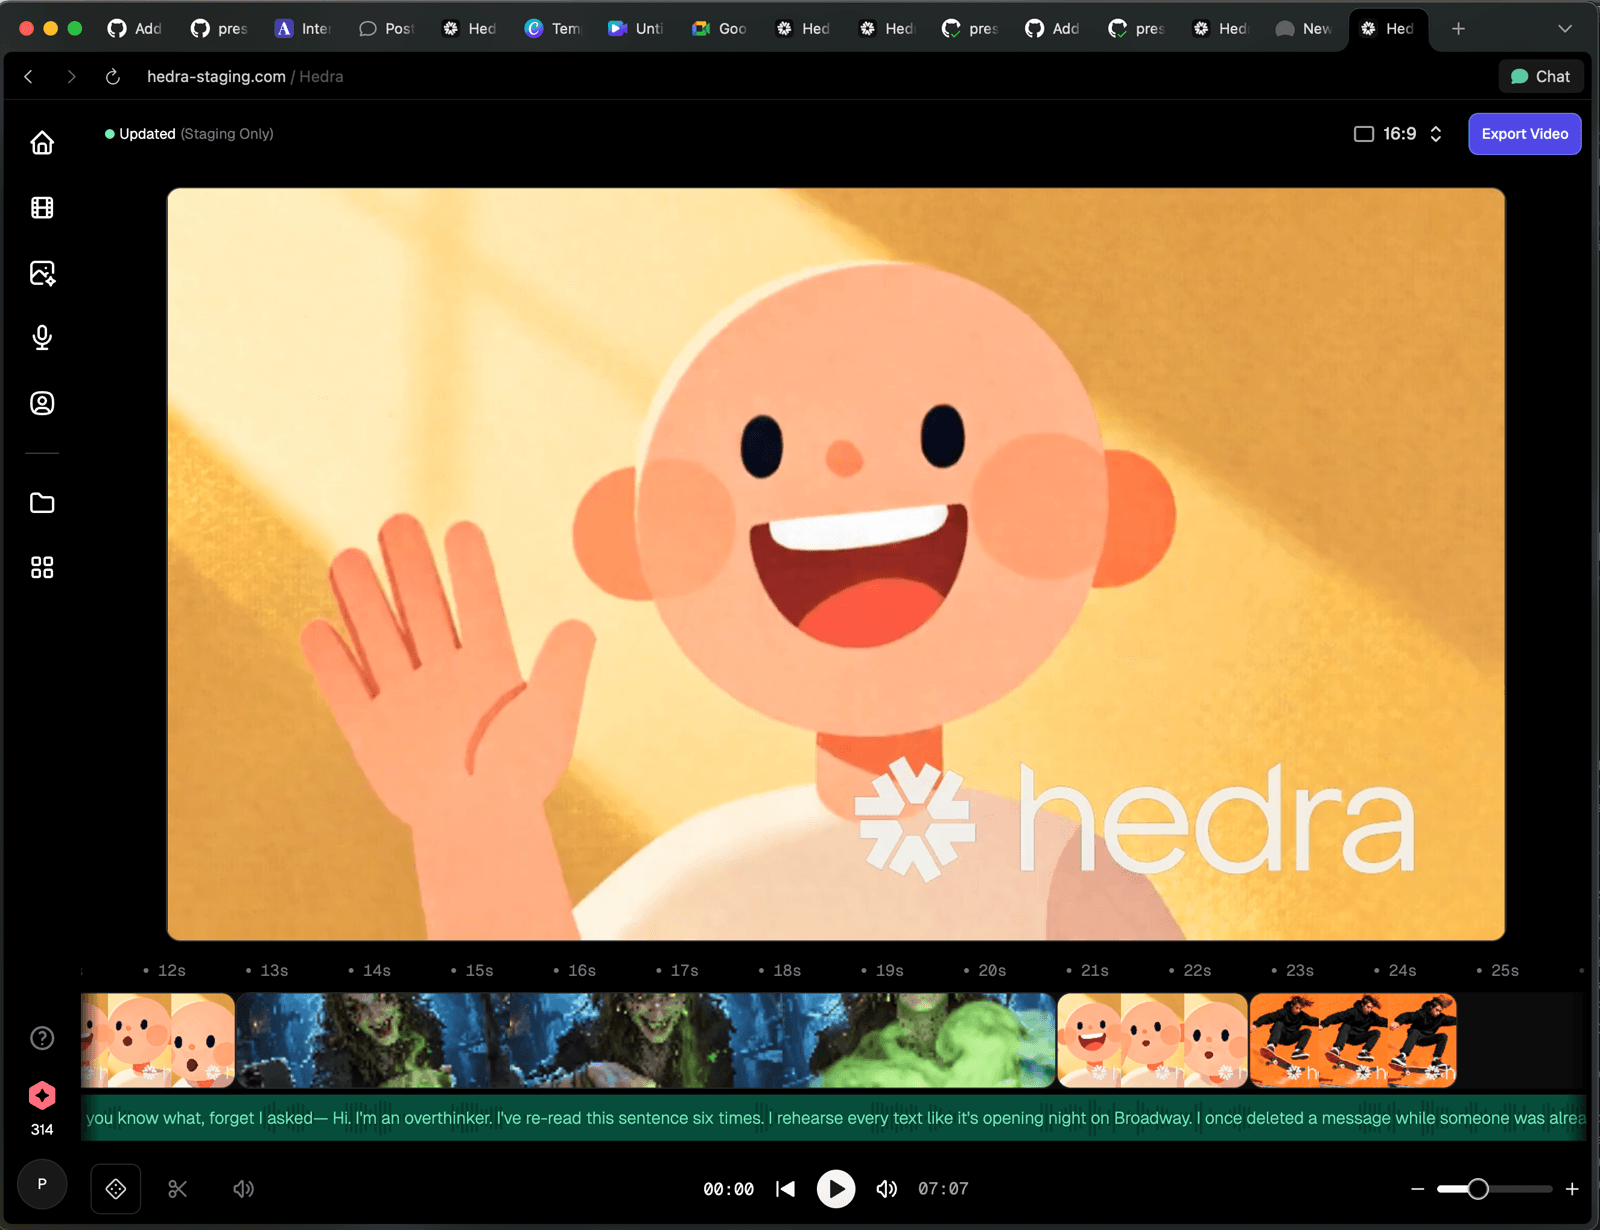The image size is (1600, 1230).
Task: Switch to the Tem tab
Action: (x=553, y=29)
